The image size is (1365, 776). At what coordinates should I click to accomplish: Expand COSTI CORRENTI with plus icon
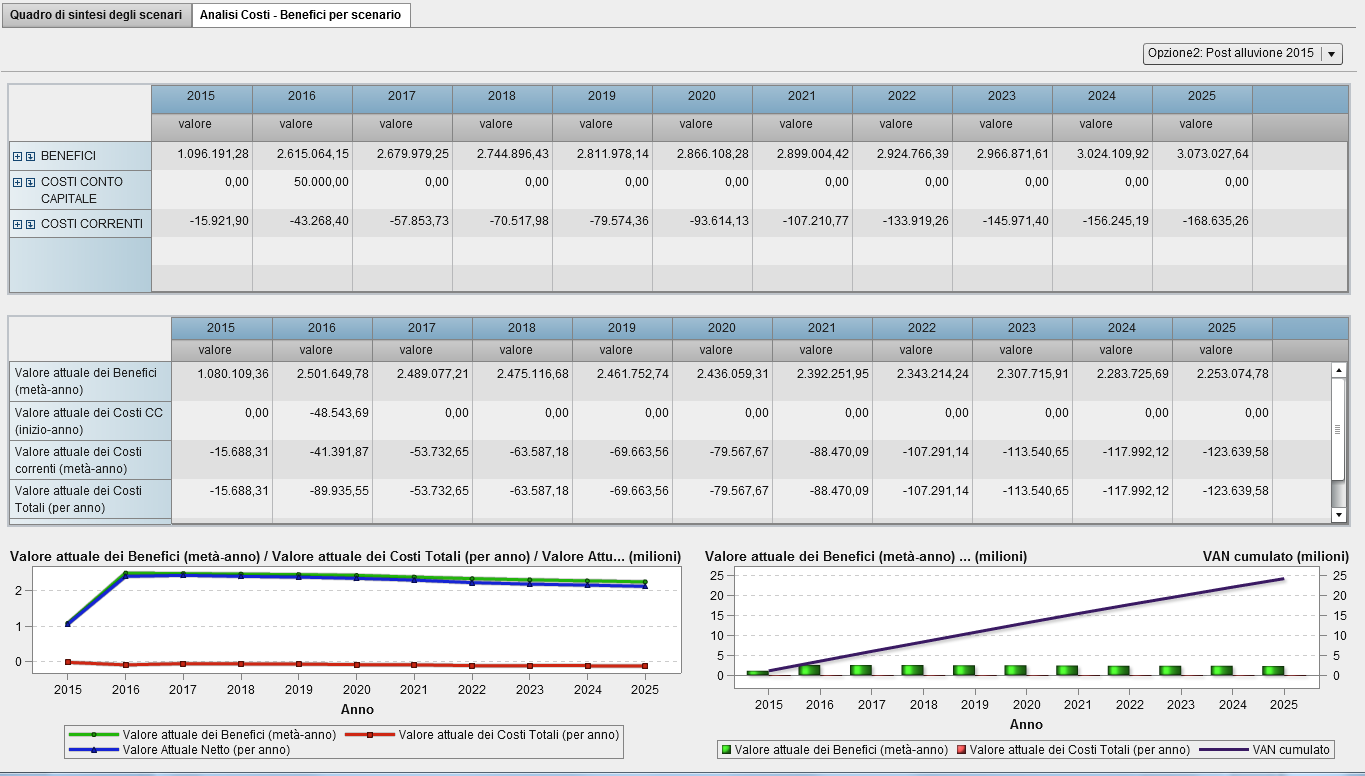pos(17,224)
